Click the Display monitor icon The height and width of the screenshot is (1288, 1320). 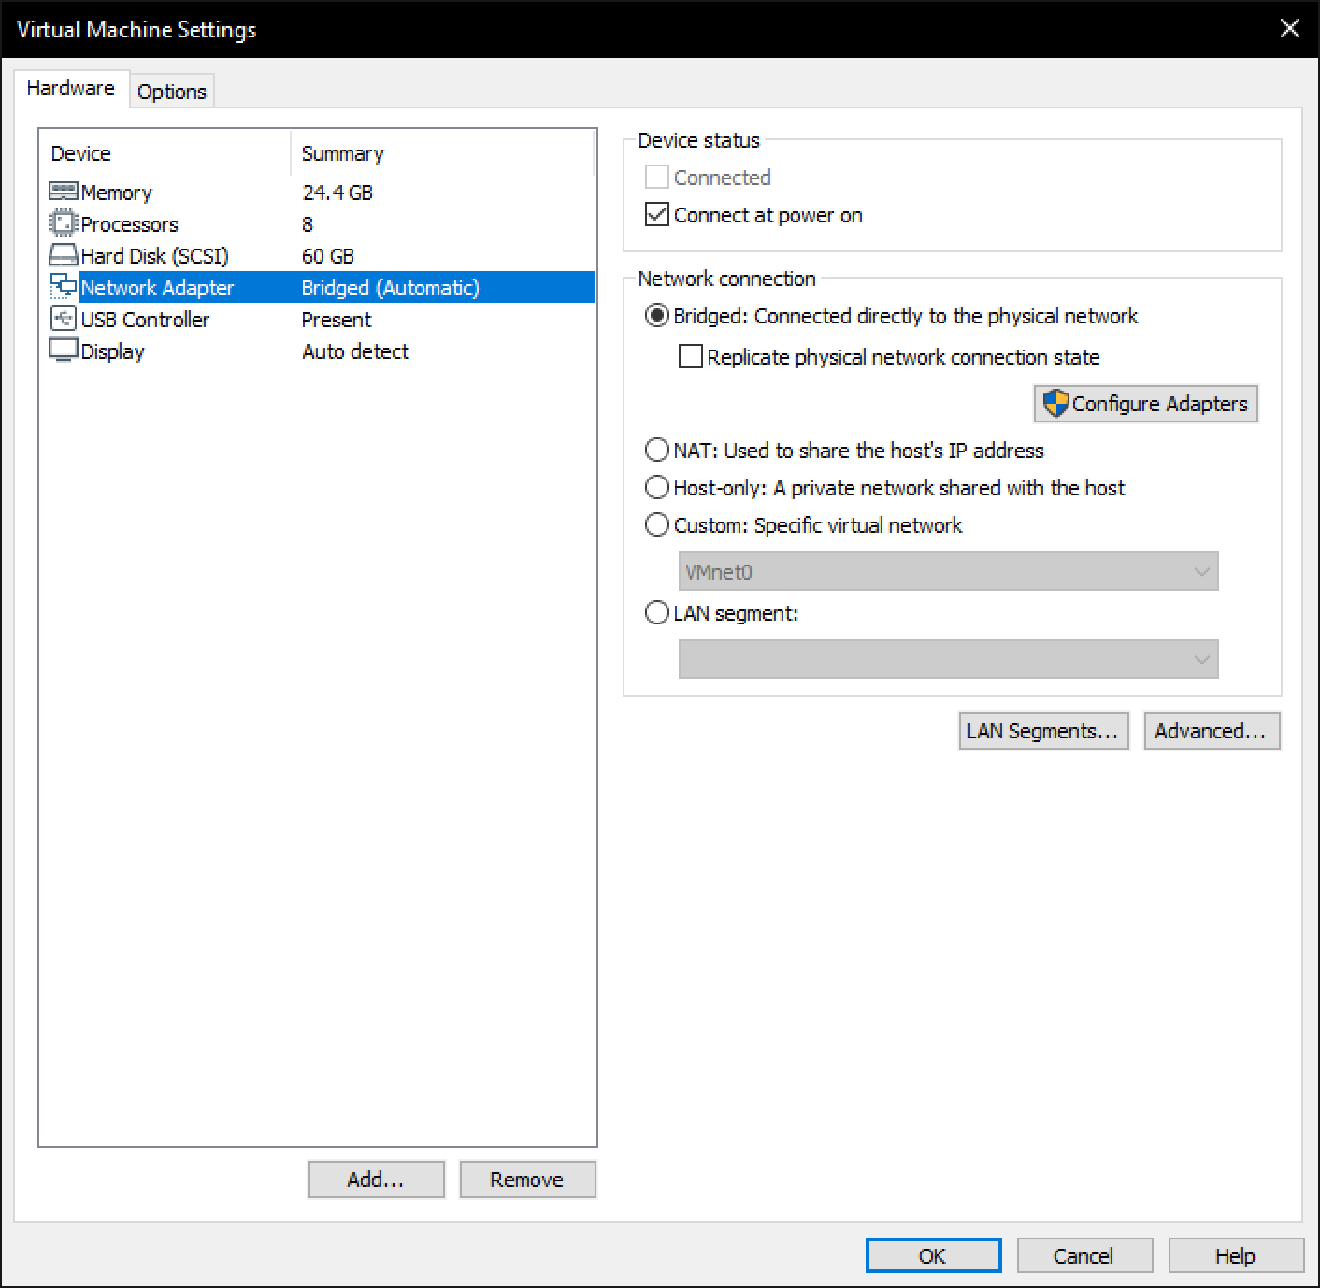pos(63,350)
